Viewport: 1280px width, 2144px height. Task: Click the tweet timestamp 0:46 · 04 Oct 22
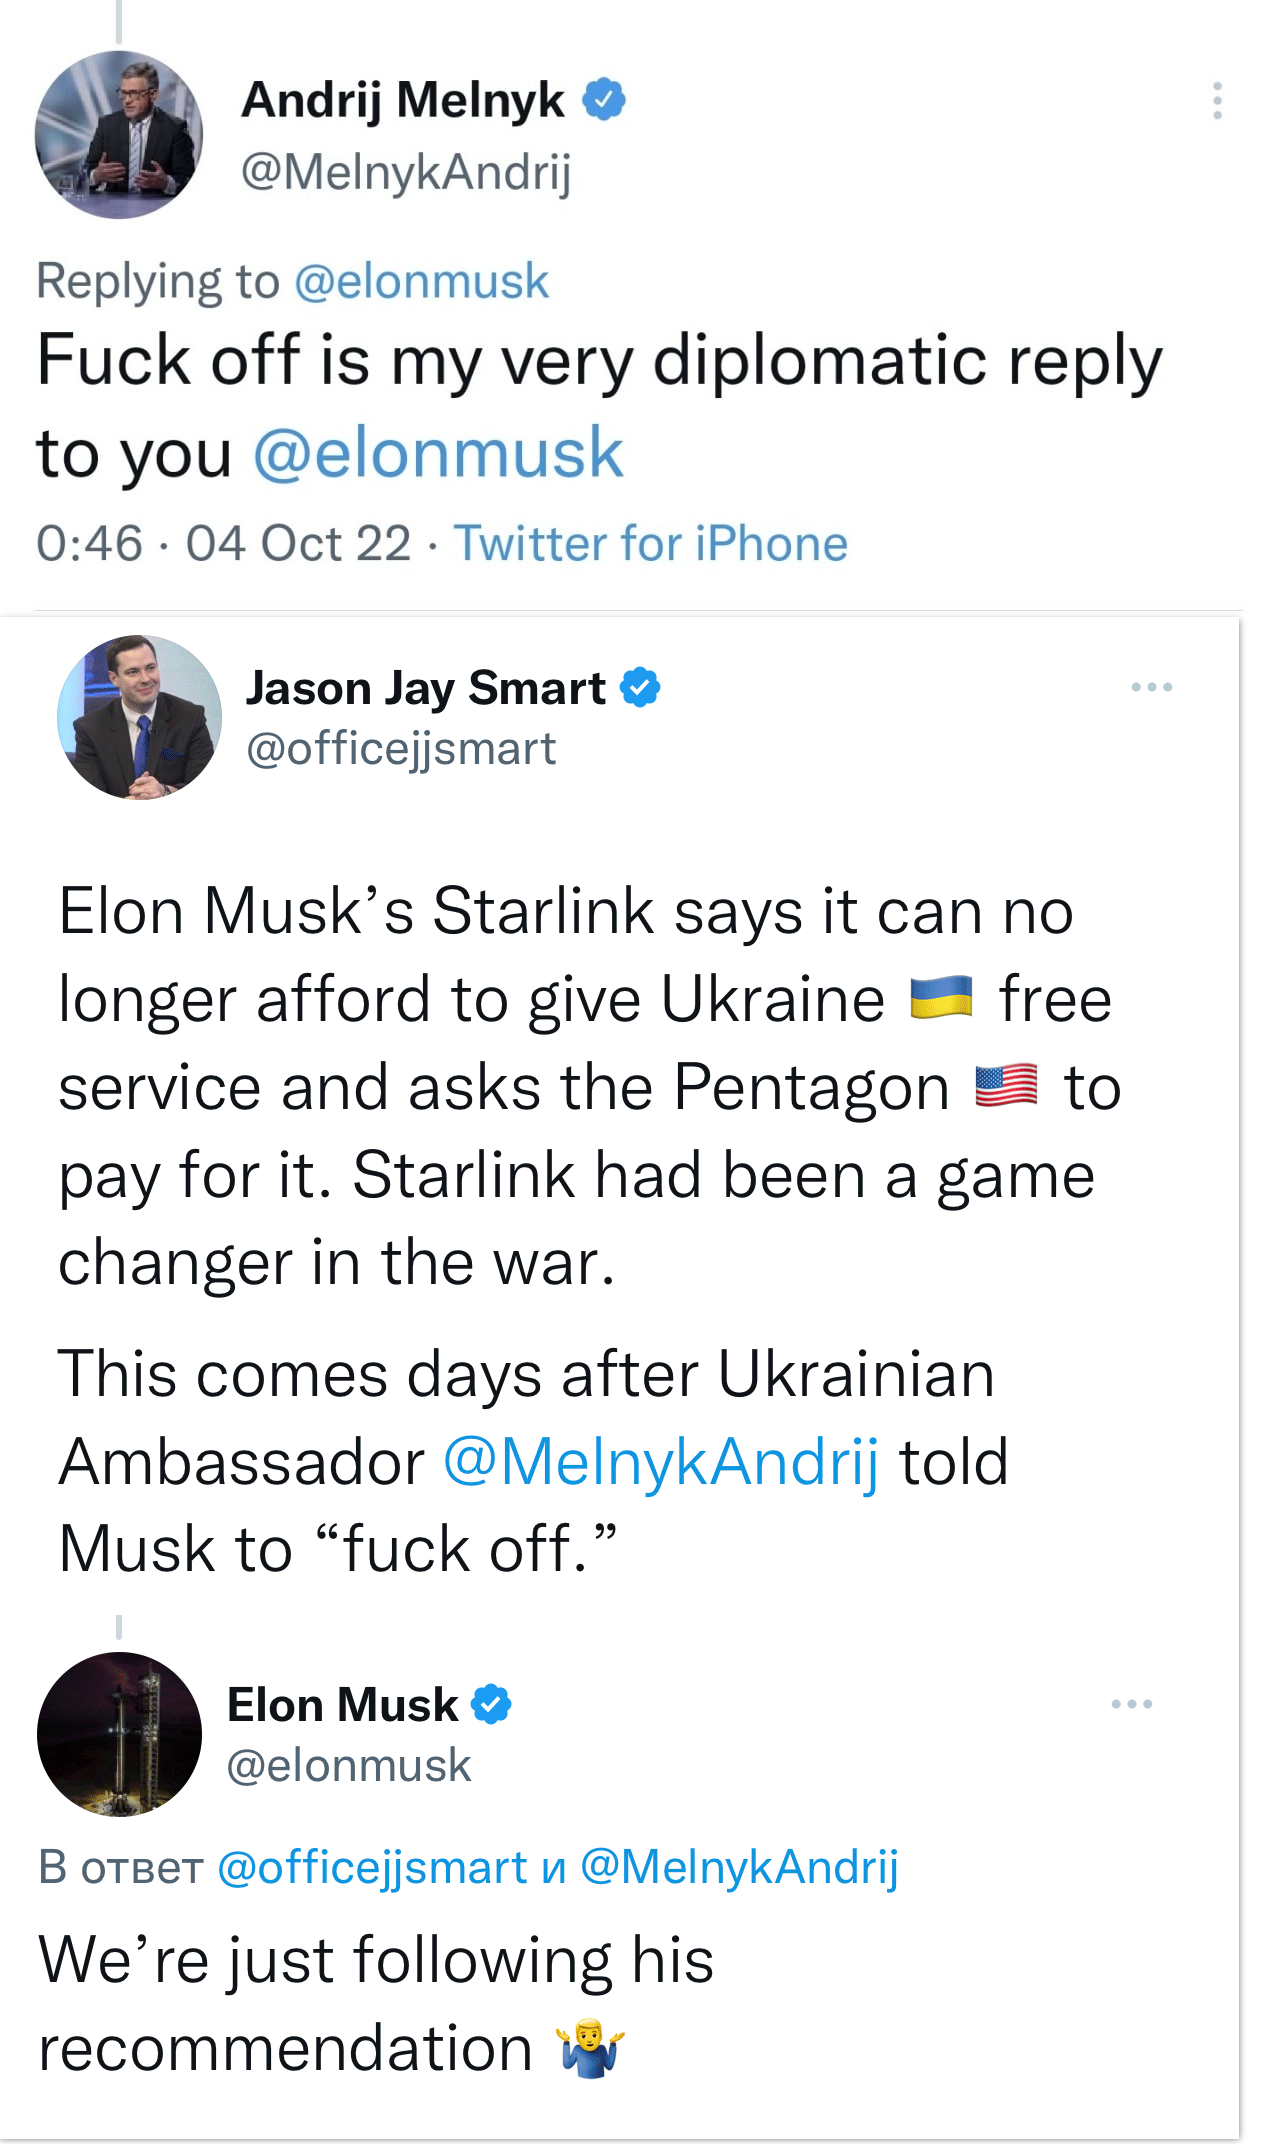224,544
